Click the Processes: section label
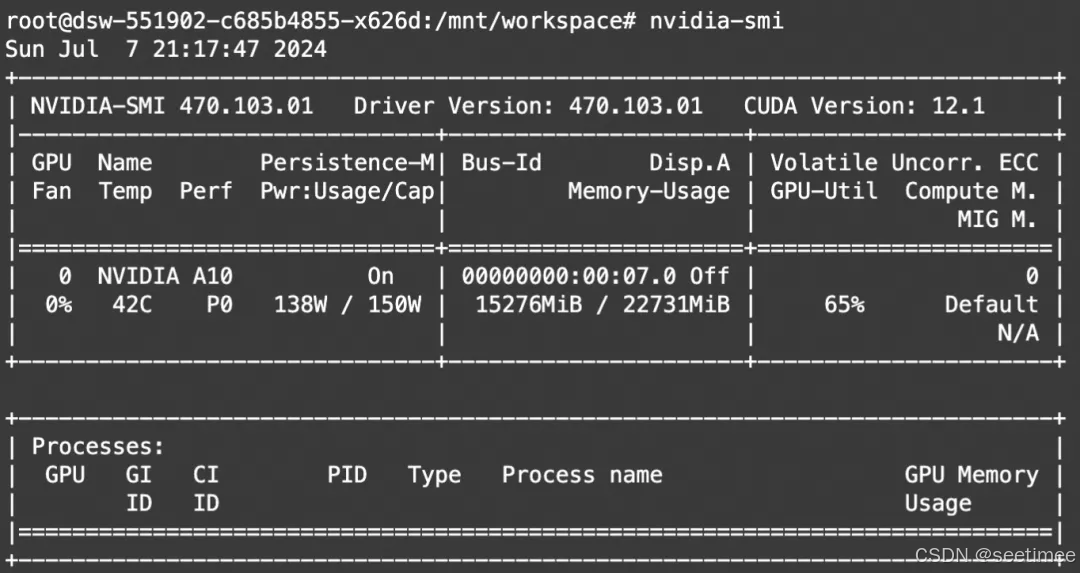1080x573 pixels. 98,447
